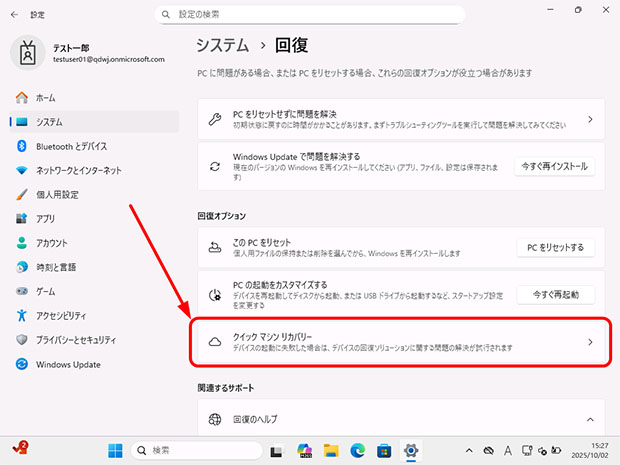Click the search magnifier icon in settings
The height and width of the screenshot is (465, 620).
click(166, 15)
